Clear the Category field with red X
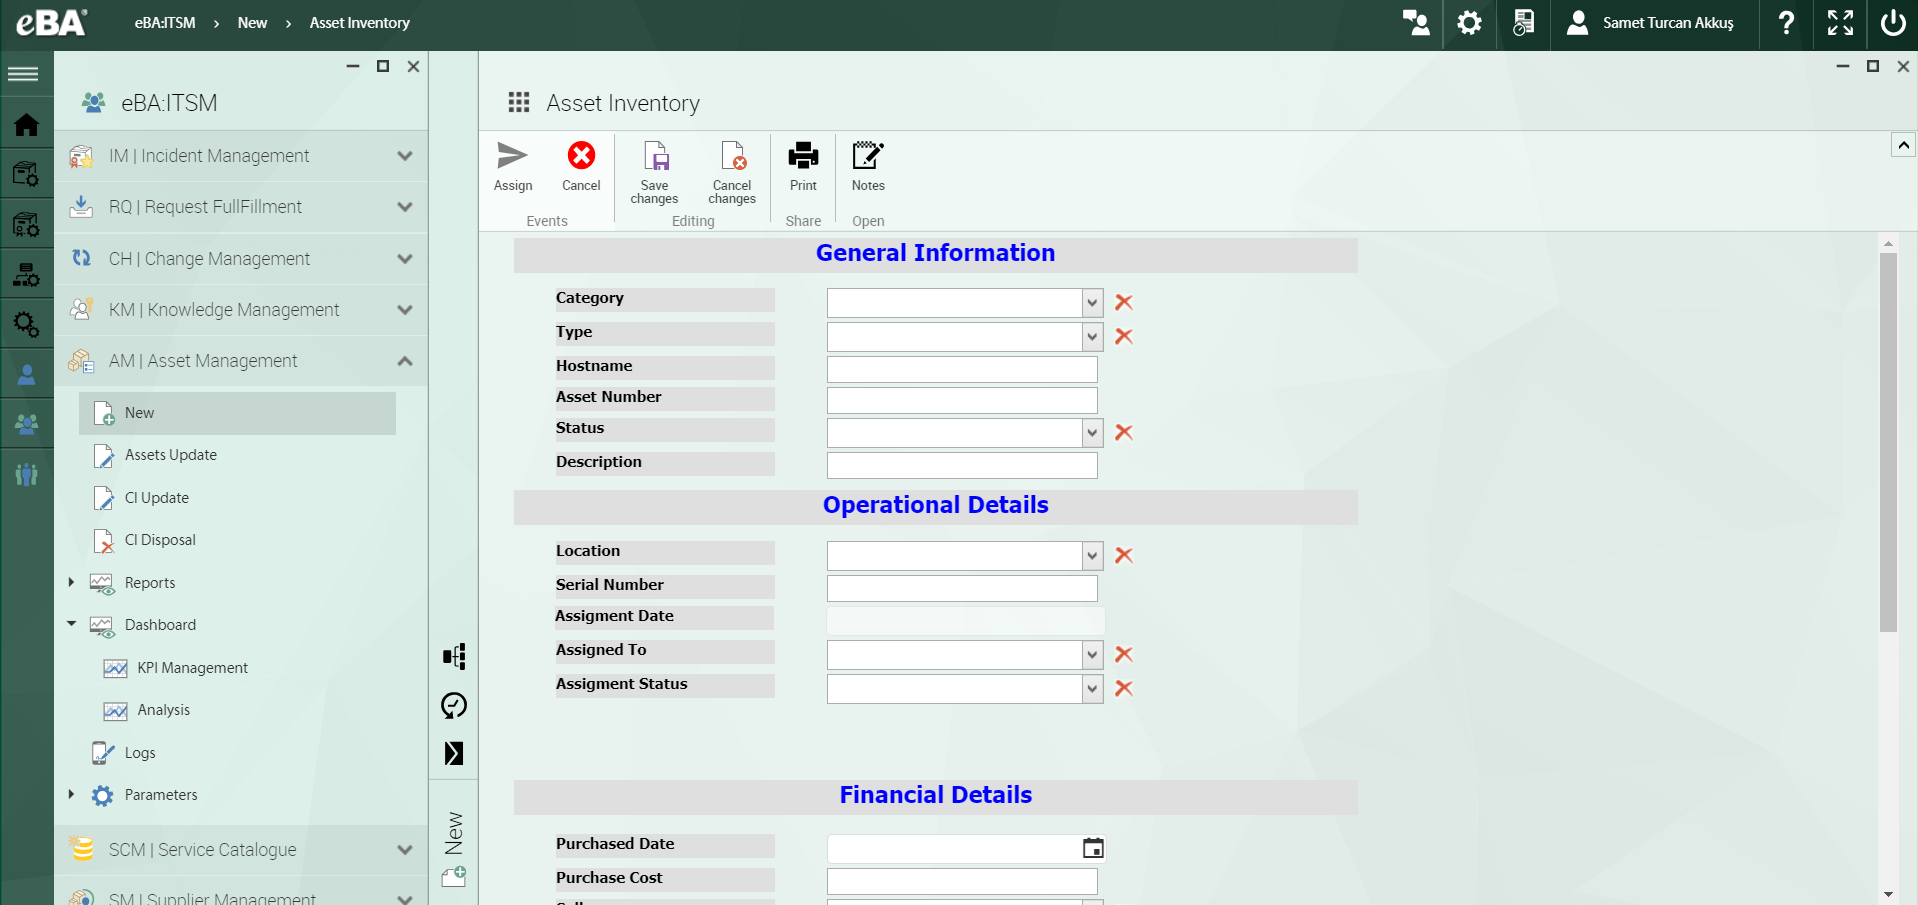 coord(1124,302)
